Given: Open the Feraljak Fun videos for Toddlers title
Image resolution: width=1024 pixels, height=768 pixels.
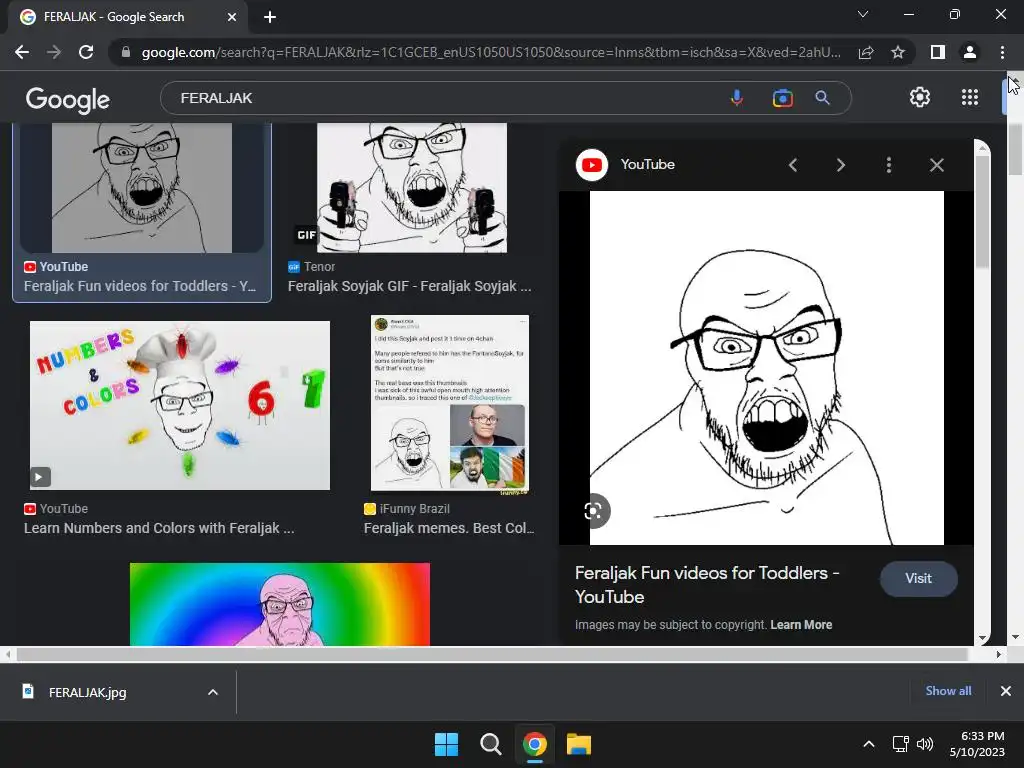Looking at the screenshot, I should (x=707, y=584).
